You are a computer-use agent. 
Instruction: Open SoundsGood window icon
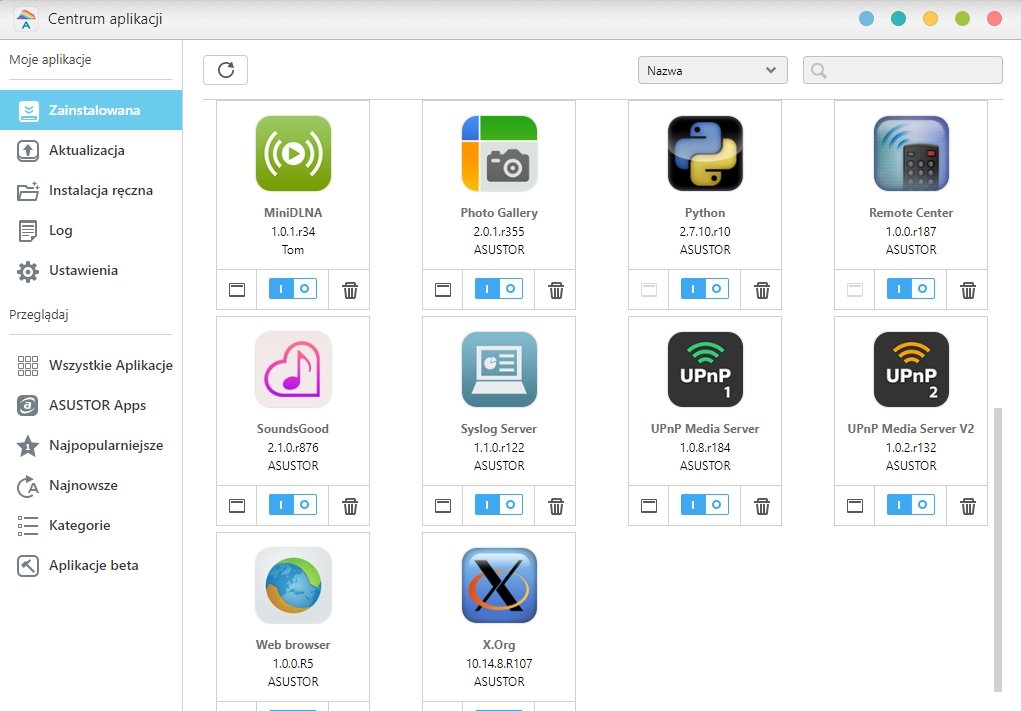tap(237, 506)
